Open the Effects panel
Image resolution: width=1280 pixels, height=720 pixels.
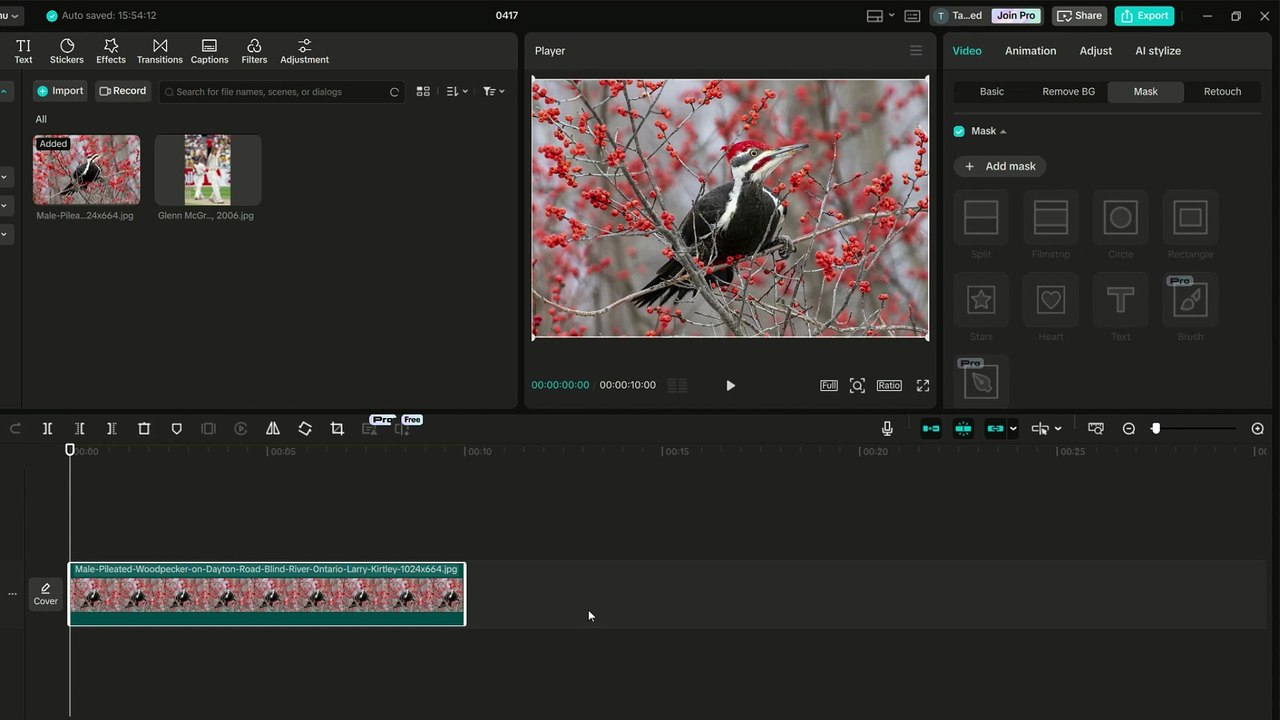(111, 51)
